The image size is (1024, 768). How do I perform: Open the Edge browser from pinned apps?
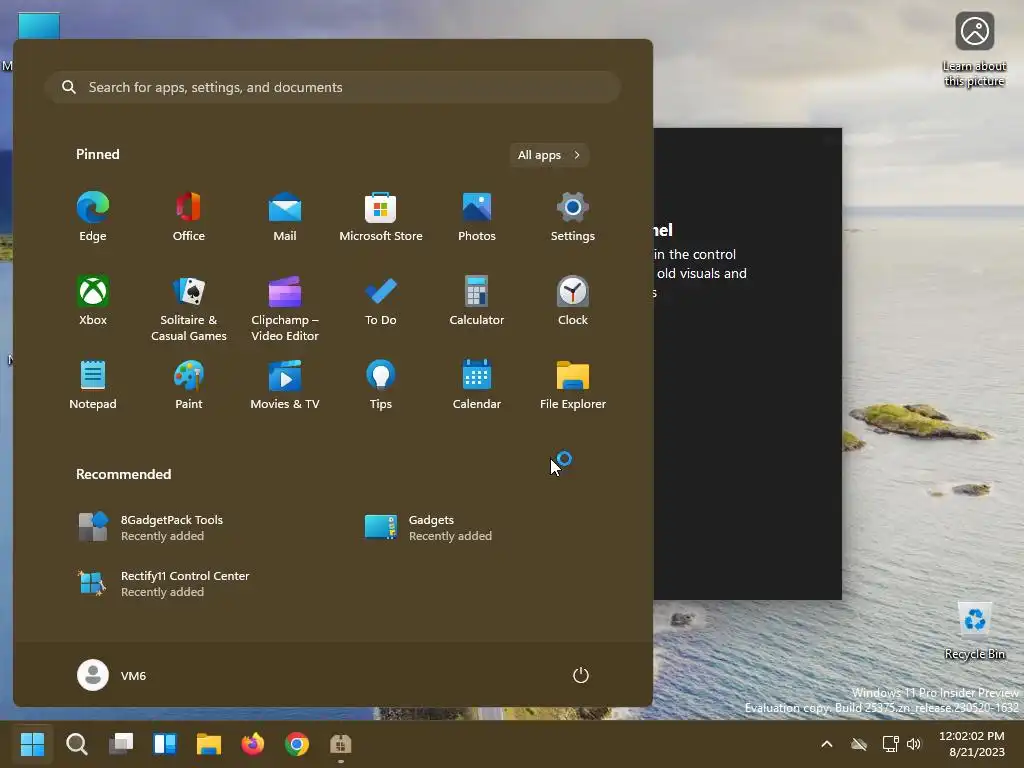coord(93,217)
